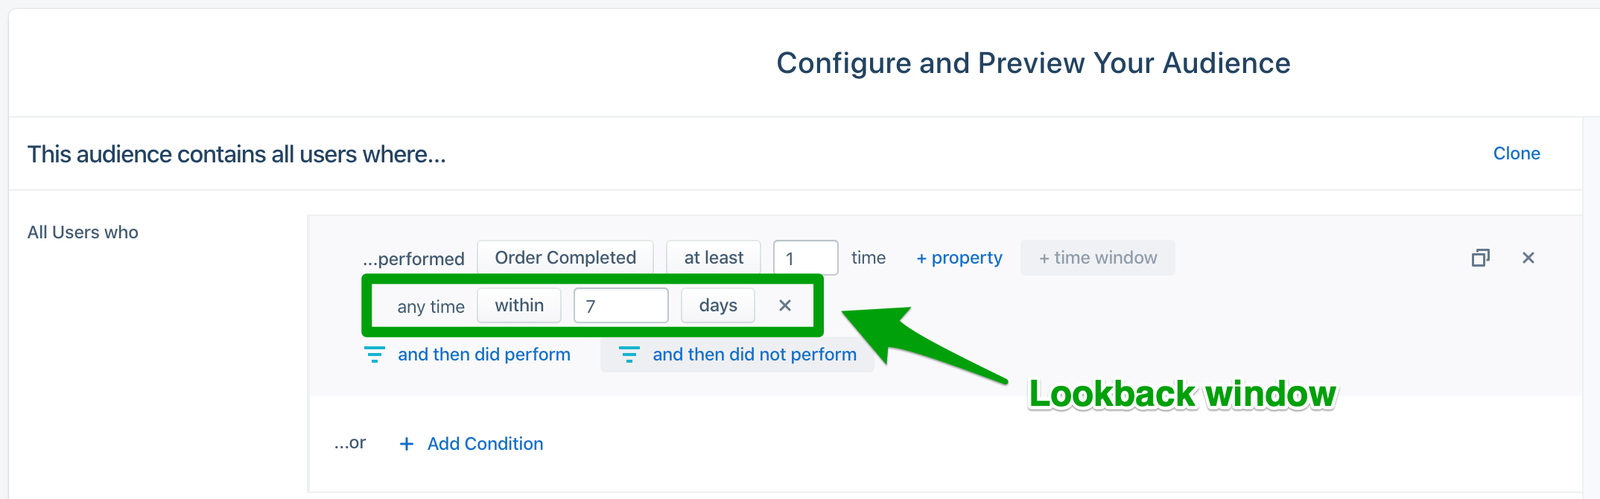Open the 'within' time window operator dropdown
The image size is (1600, 499).
(519, 306)
